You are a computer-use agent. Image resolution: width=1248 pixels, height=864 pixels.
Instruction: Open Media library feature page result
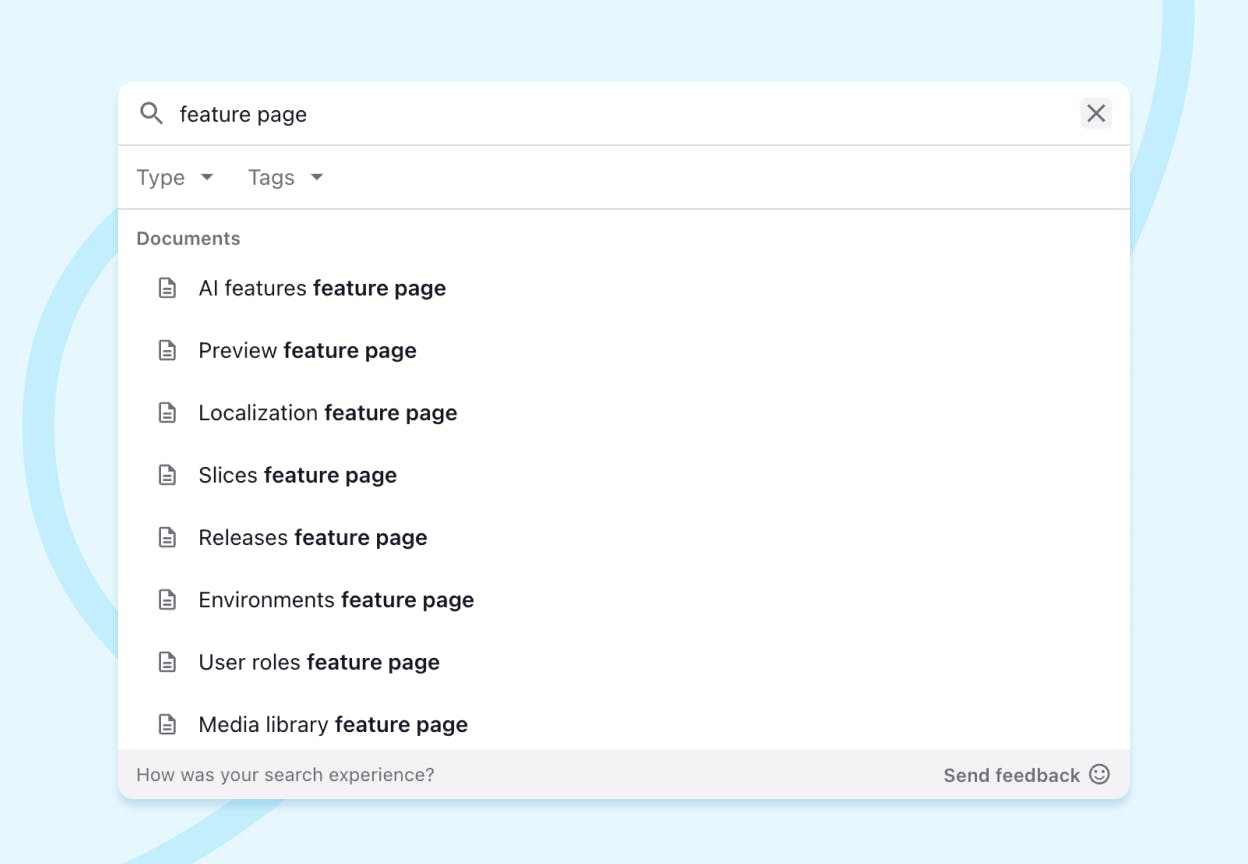[333, 724]
